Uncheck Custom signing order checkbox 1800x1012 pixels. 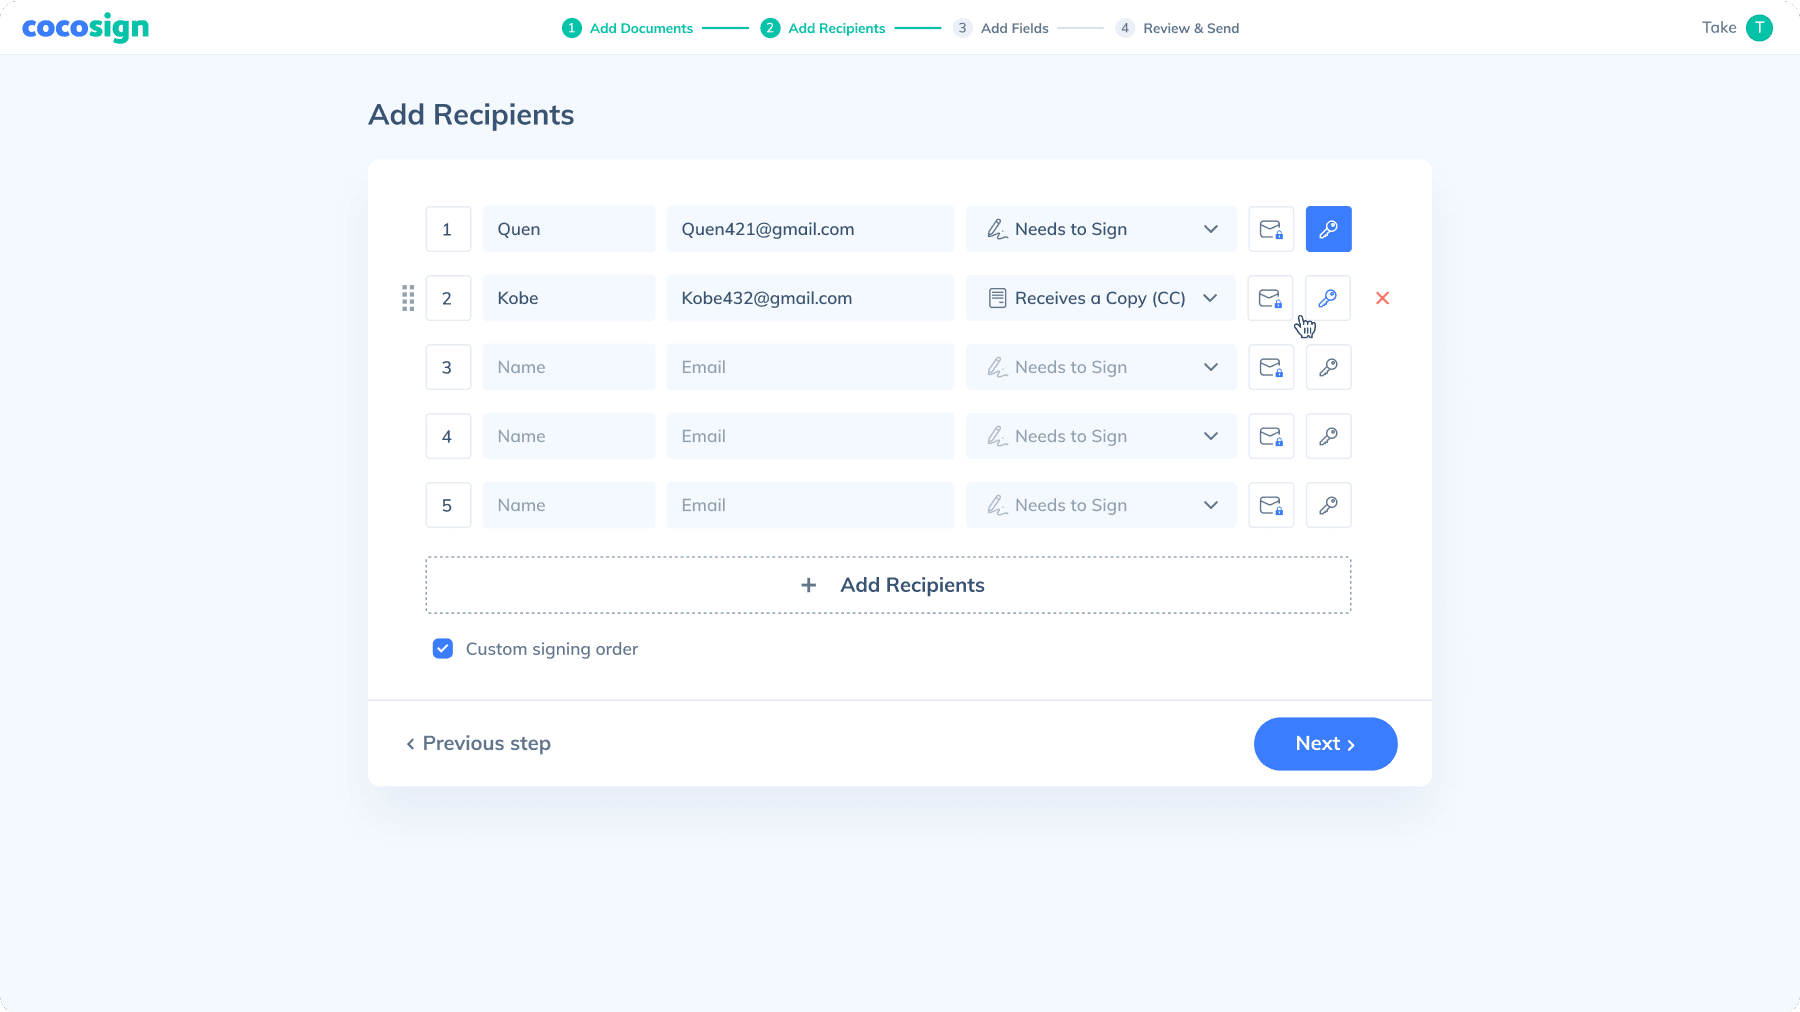coord(443,649)
